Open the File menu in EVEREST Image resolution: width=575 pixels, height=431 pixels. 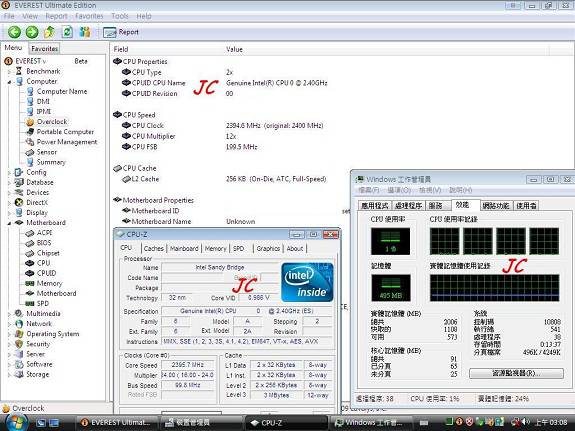9,16
